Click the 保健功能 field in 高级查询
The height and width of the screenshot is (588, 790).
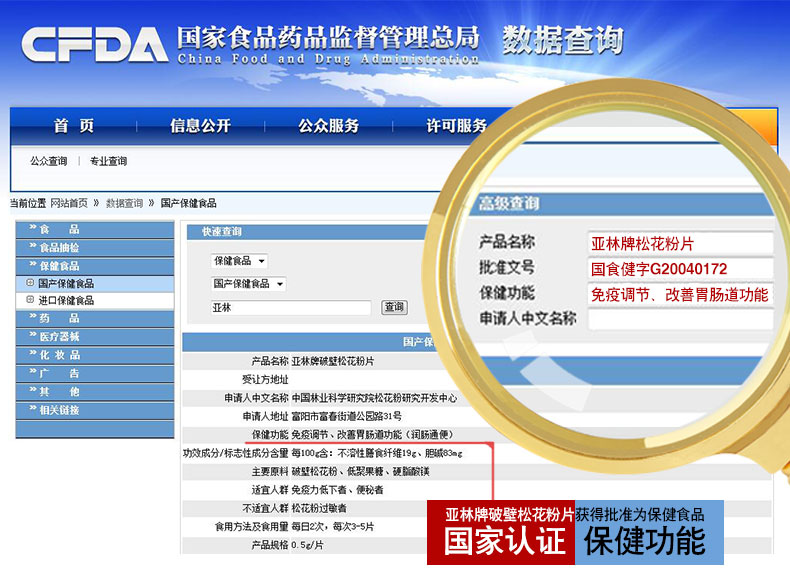coord(680,295)
